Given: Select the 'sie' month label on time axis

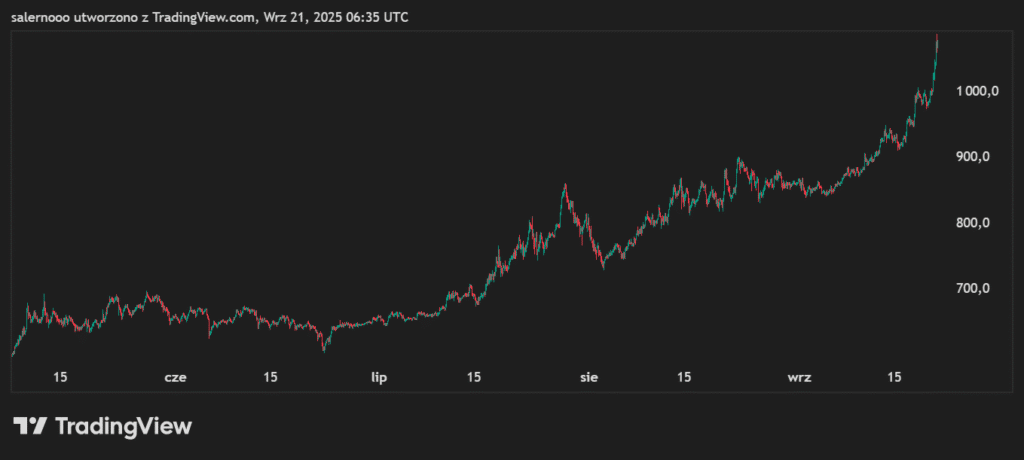Looking at the screenshot, I should click(590, 377).
